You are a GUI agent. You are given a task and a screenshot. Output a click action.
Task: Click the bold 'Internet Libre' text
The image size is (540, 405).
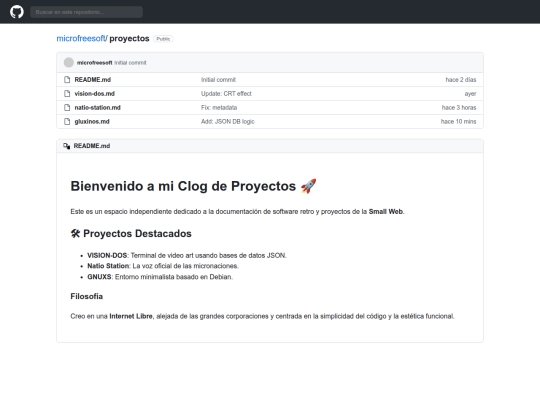tap(131, 316)
